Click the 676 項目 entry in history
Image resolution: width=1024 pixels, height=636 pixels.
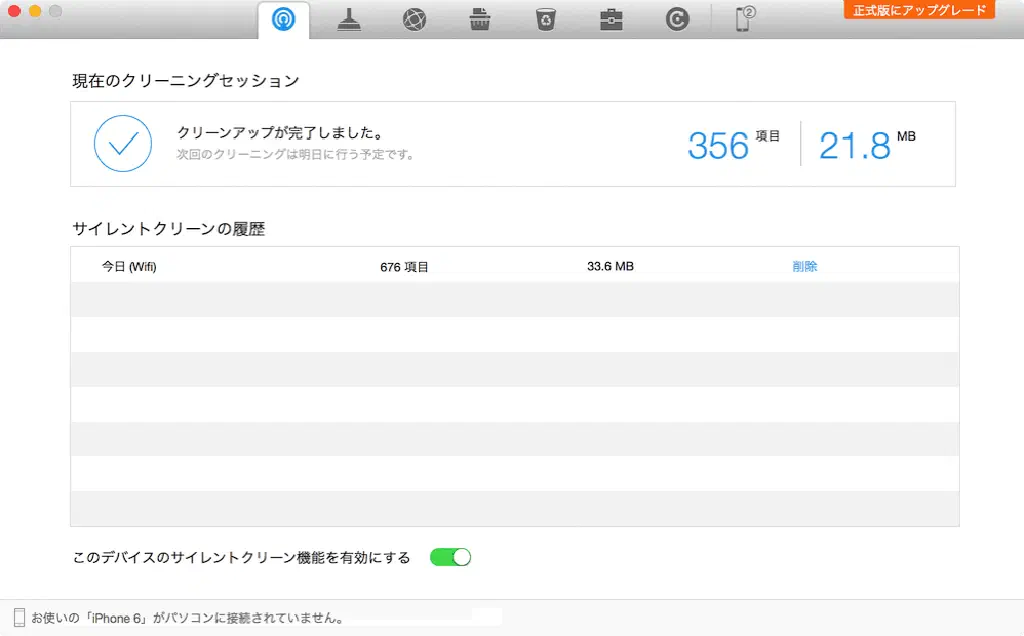(404, 267)
